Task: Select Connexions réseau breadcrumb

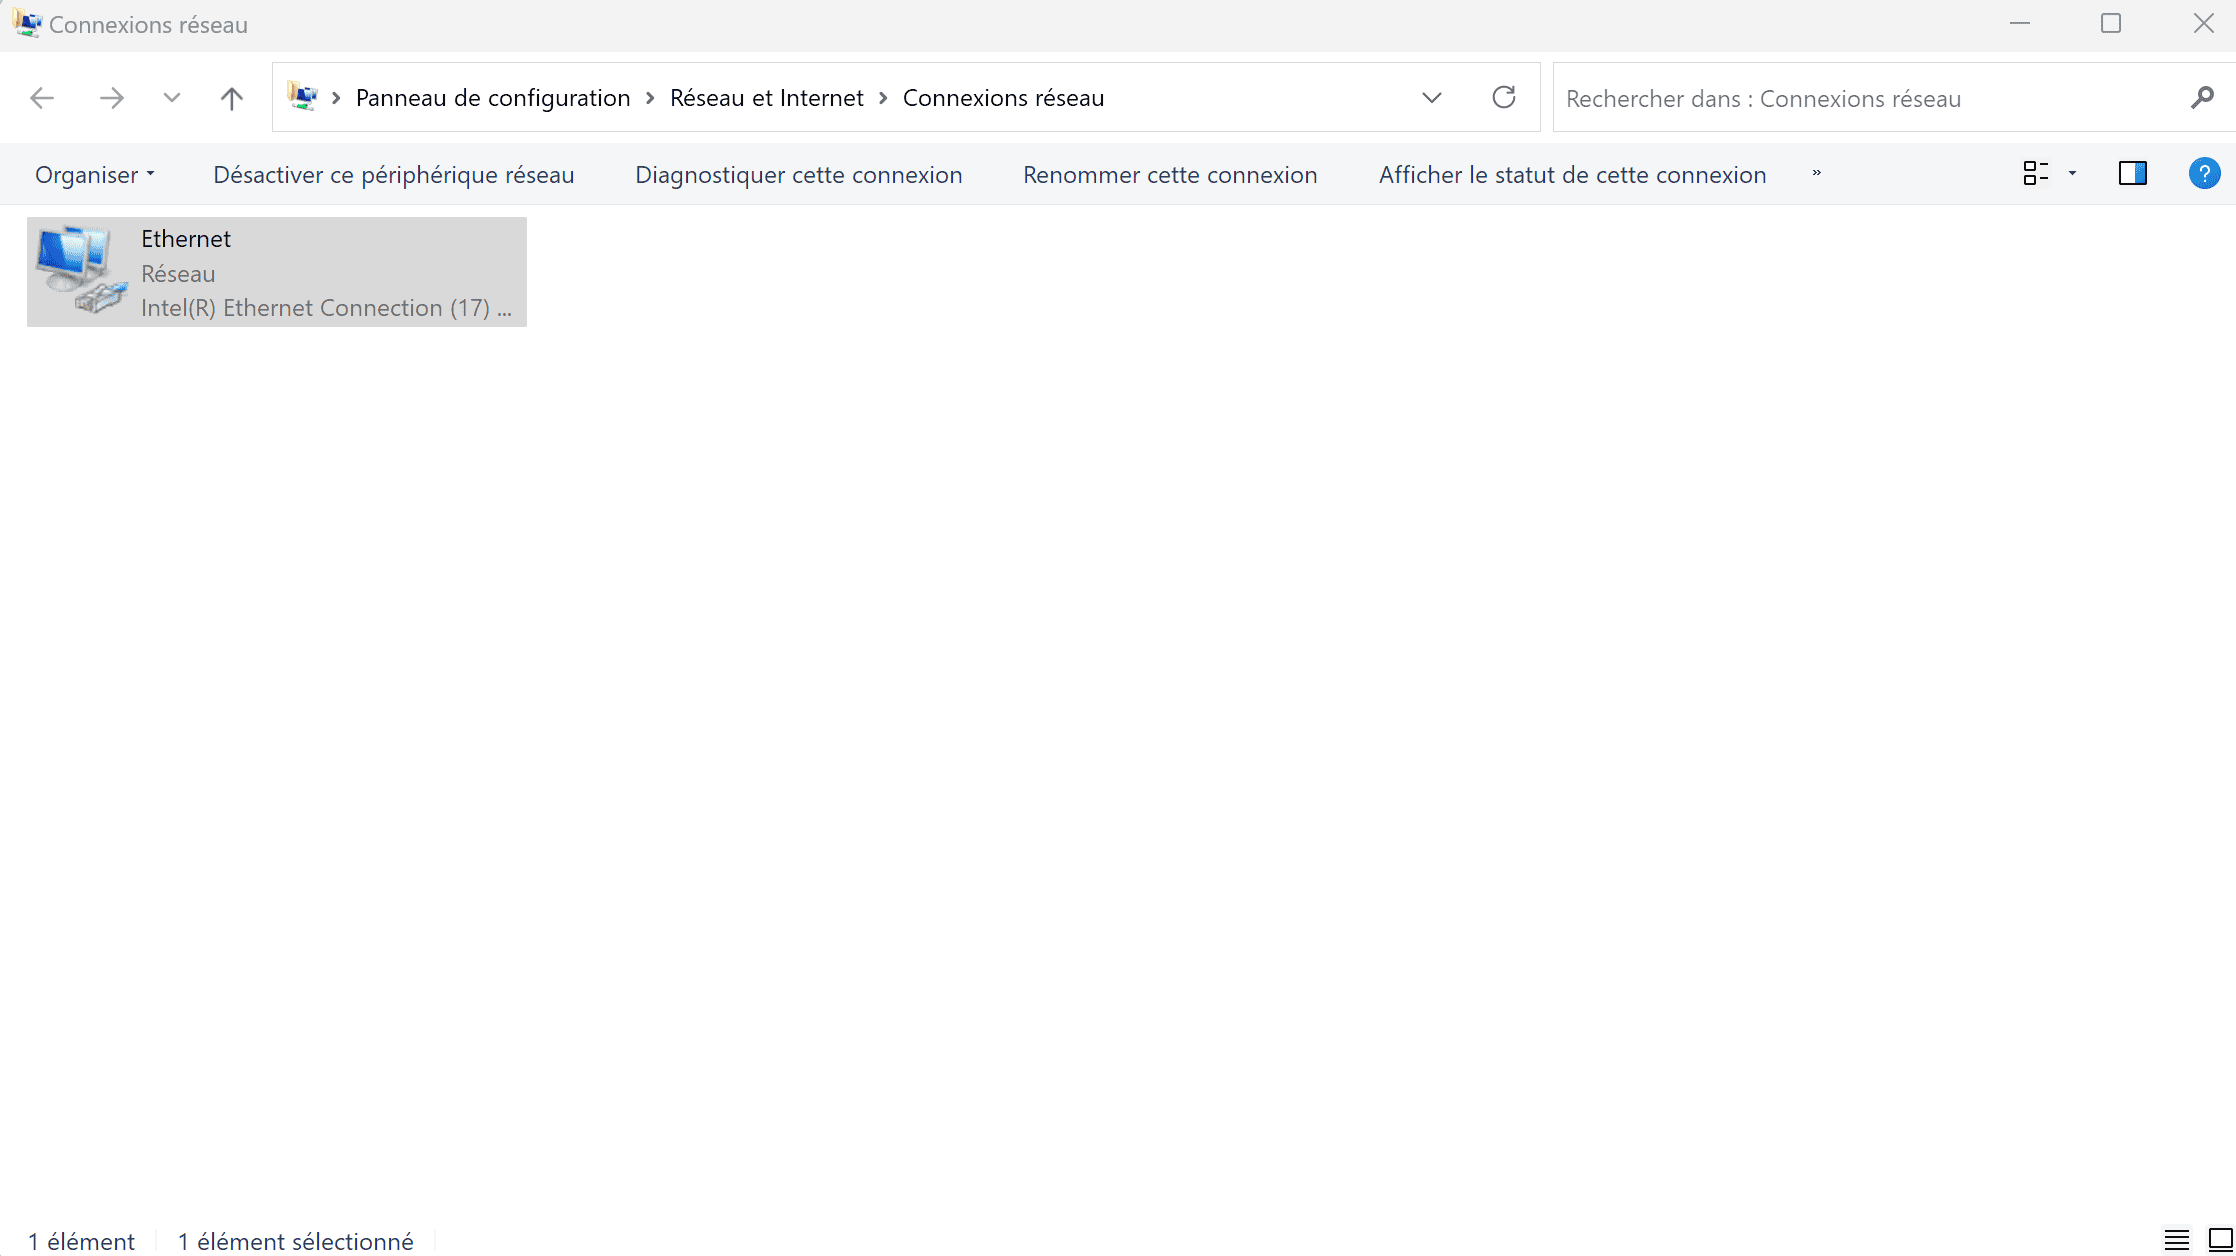Action: (1004, 98)
